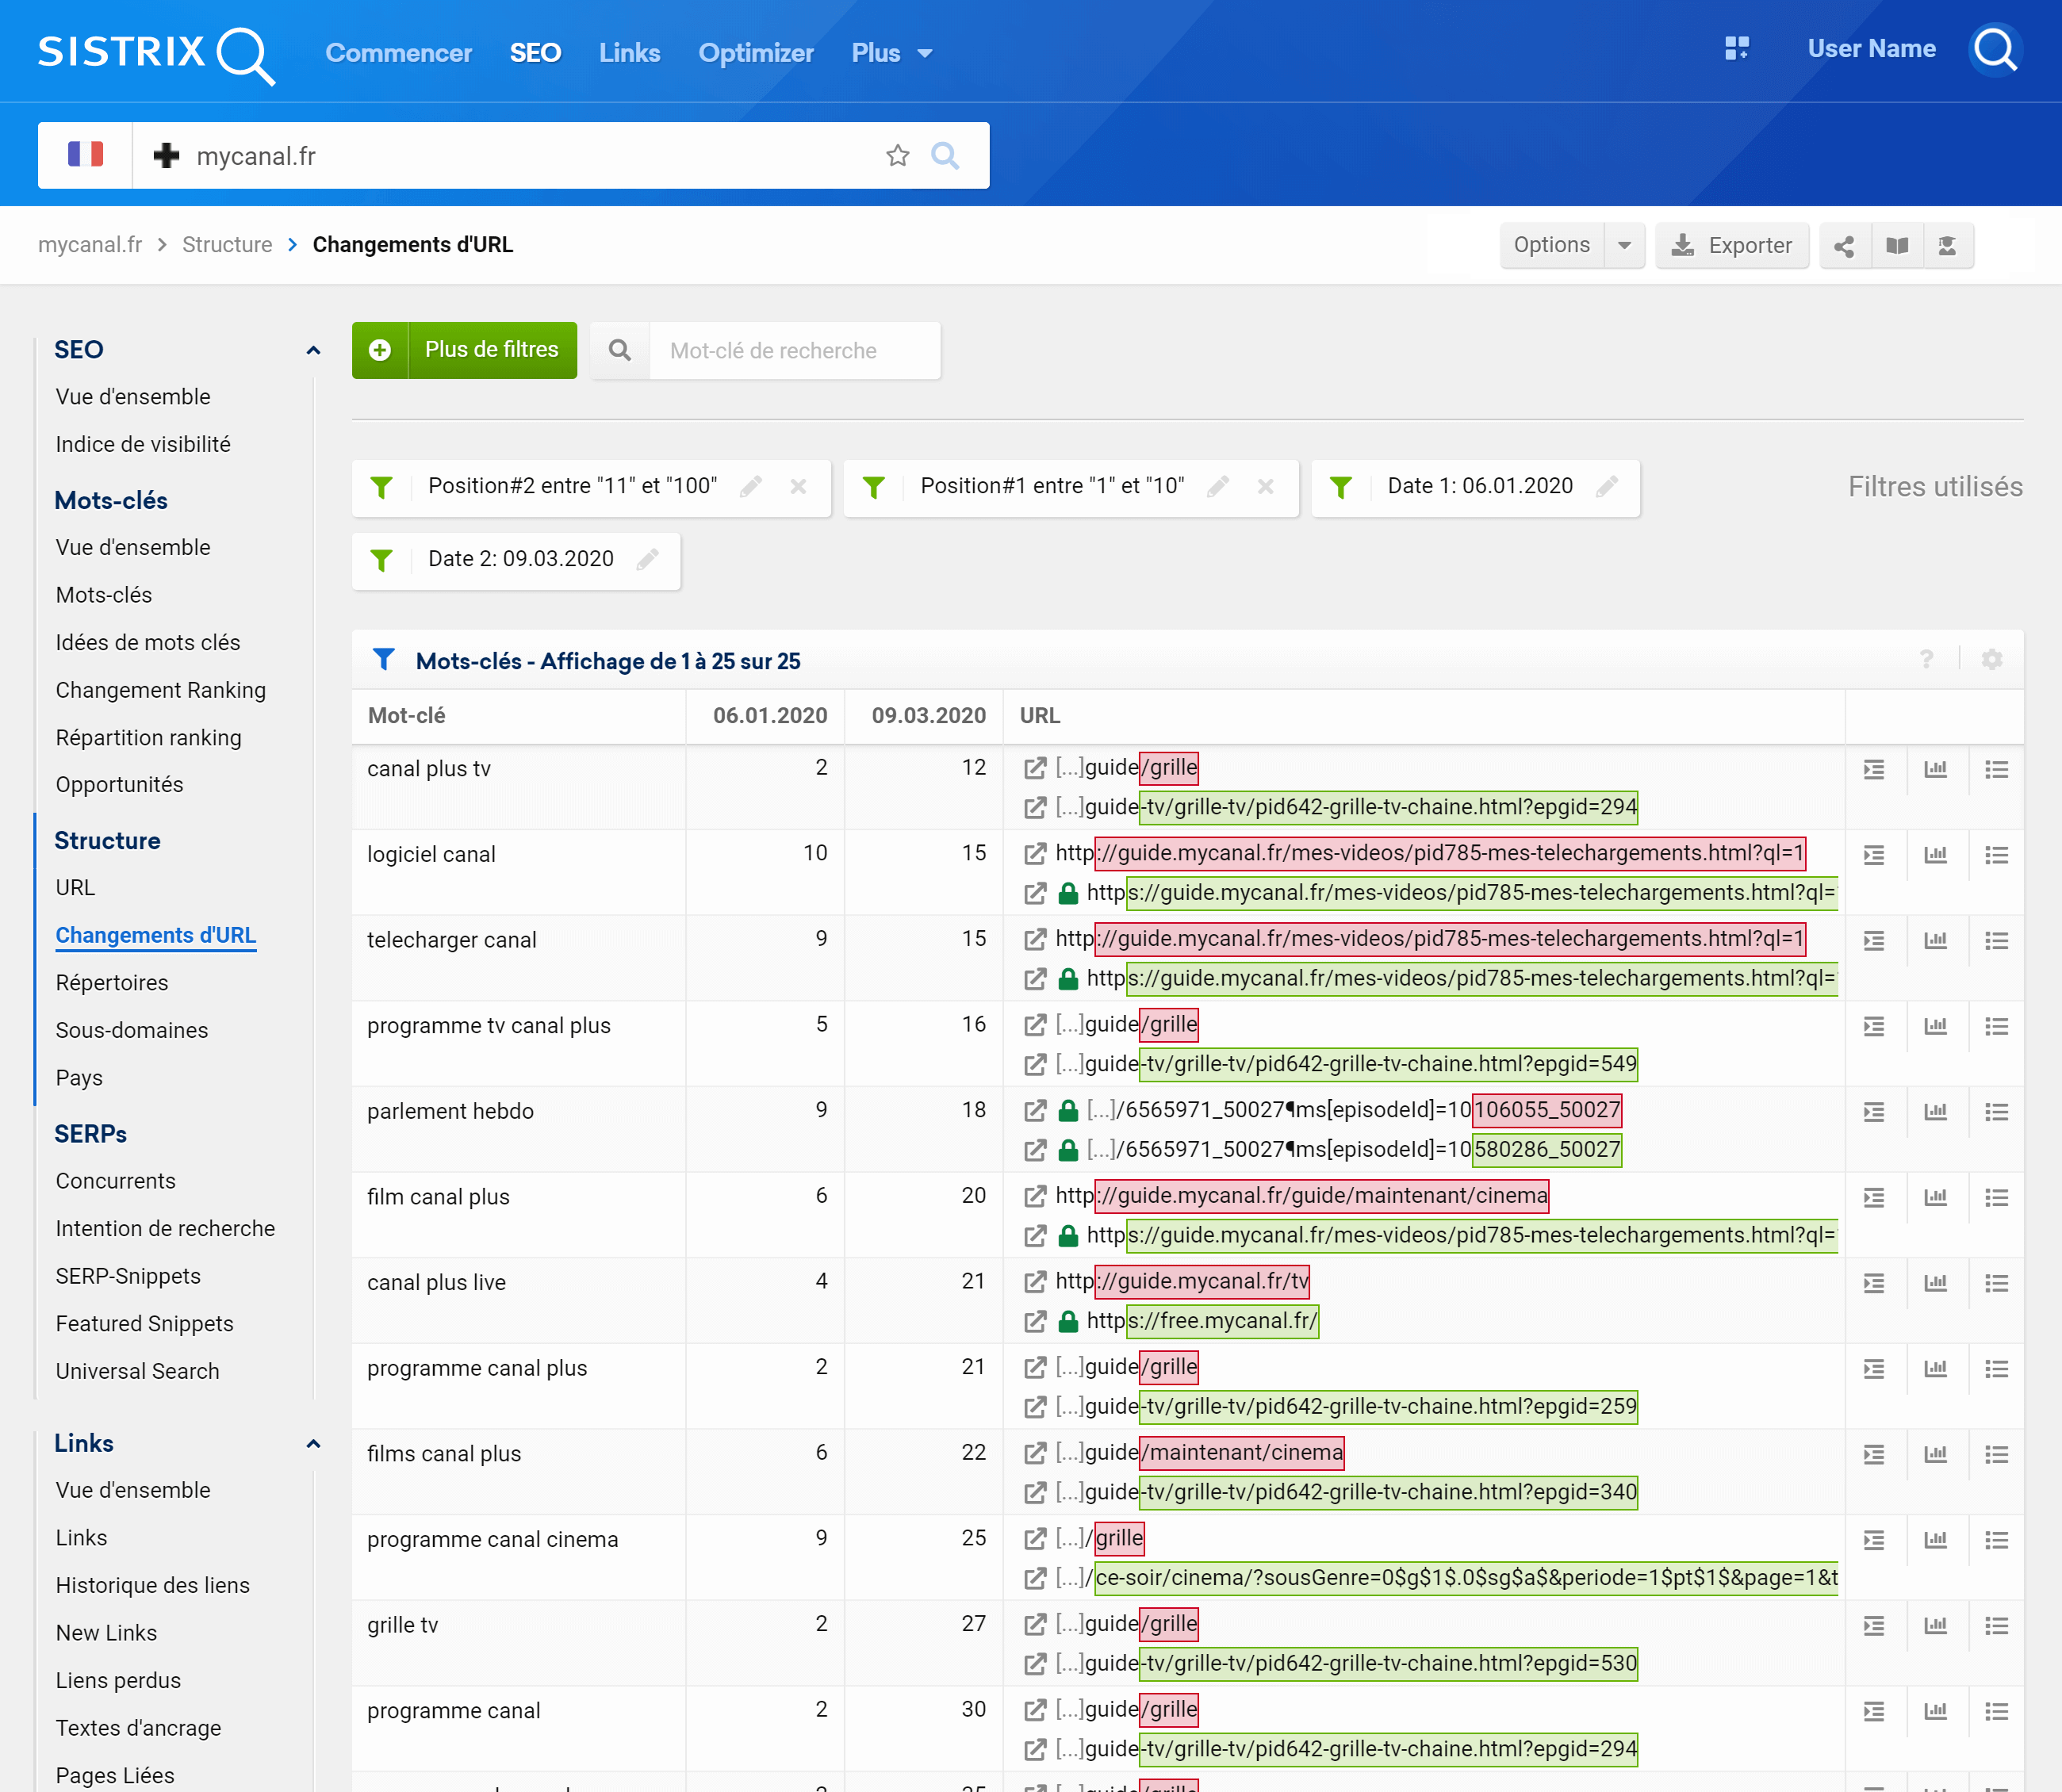
Task: Select Opportunités in sidebar
Action: (120, 785)
